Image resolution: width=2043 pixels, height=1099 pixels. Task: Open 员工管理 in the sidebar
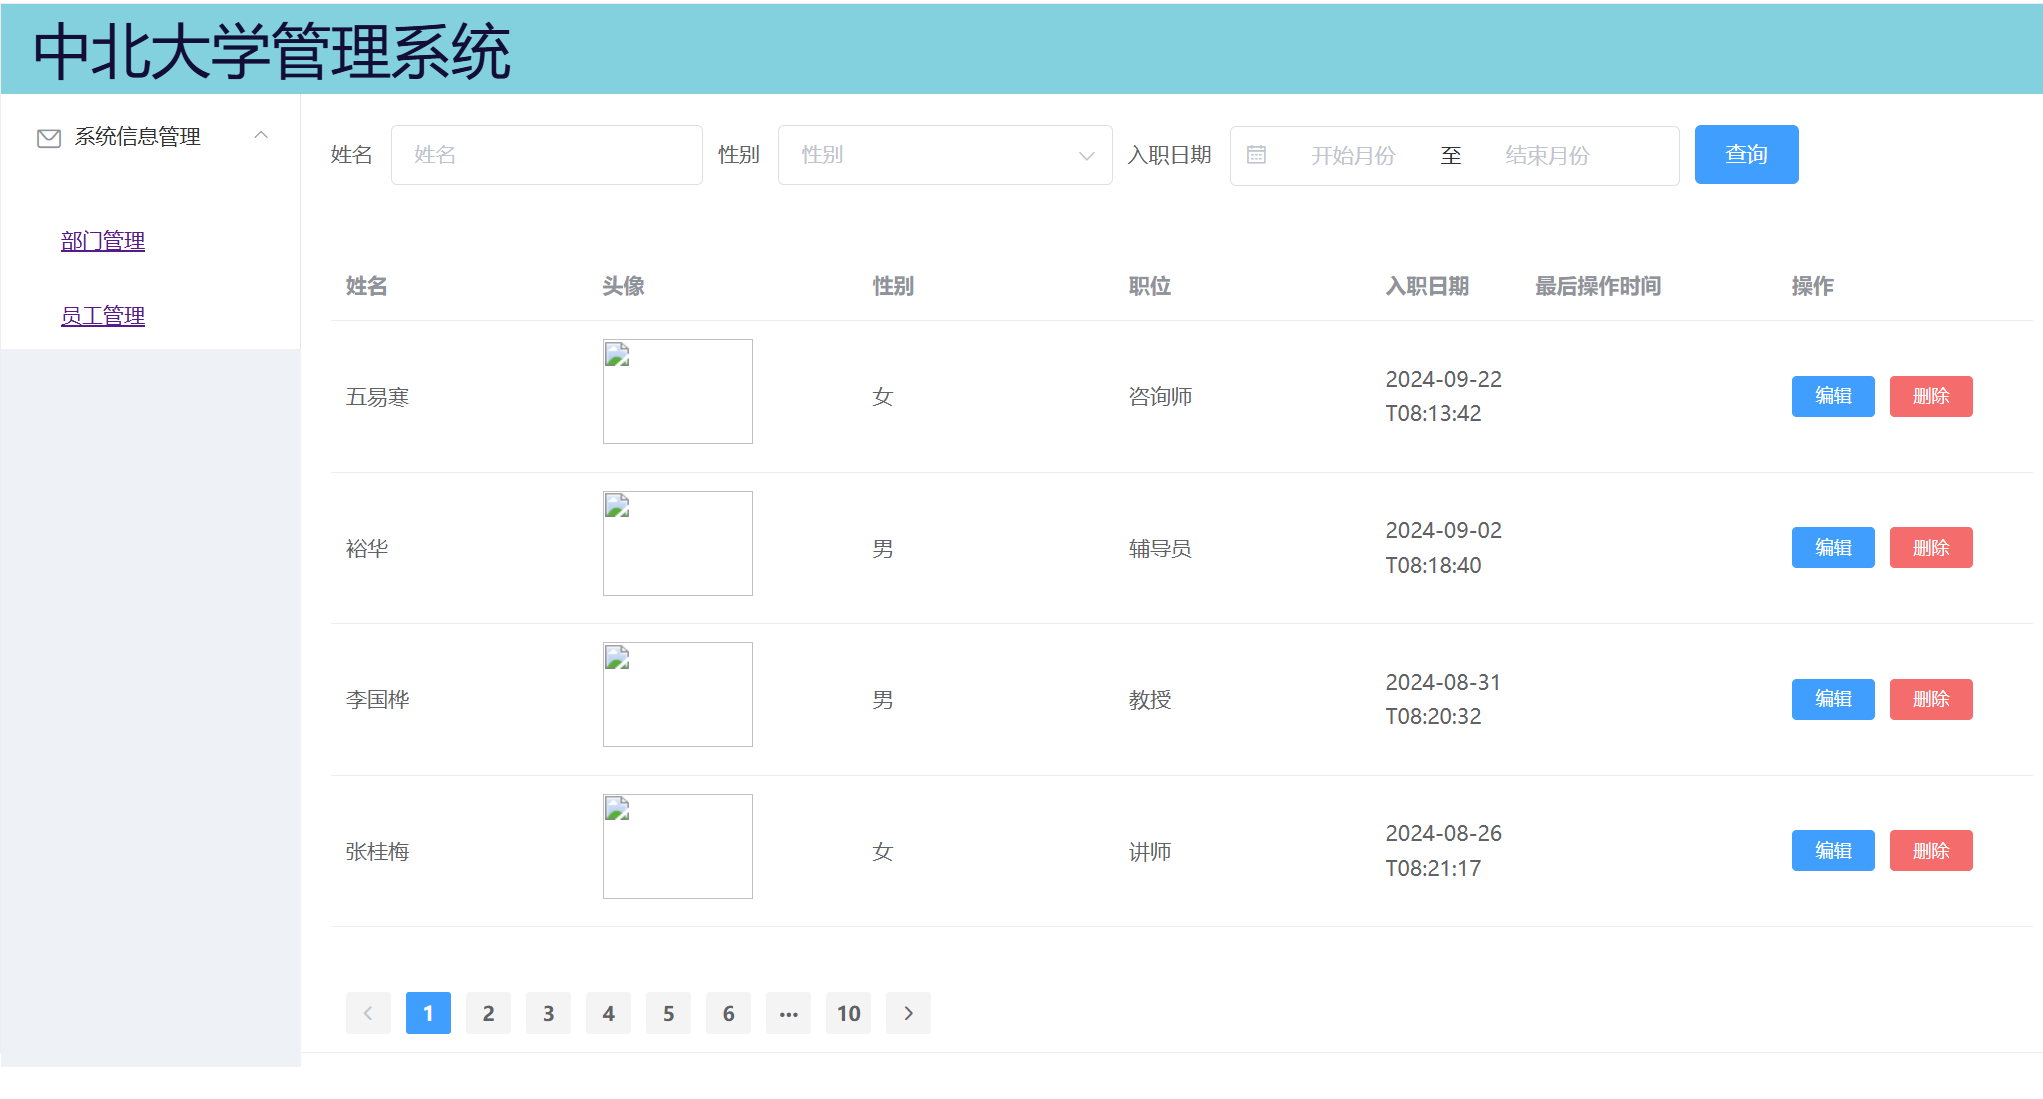(103, 316)
